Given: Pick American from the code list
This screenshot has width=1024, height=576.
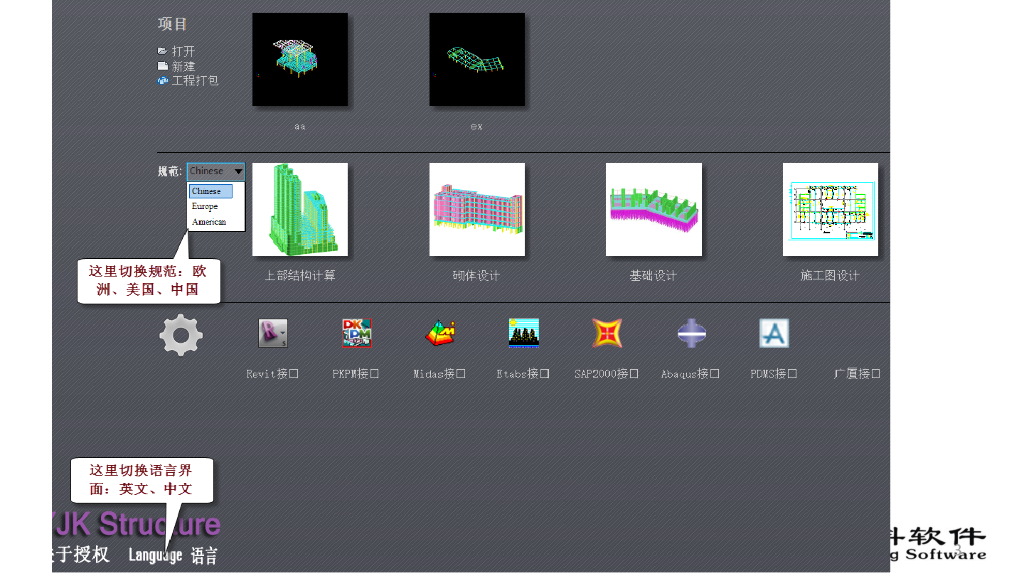Looking at the screenshot, I should click(209, 222).
